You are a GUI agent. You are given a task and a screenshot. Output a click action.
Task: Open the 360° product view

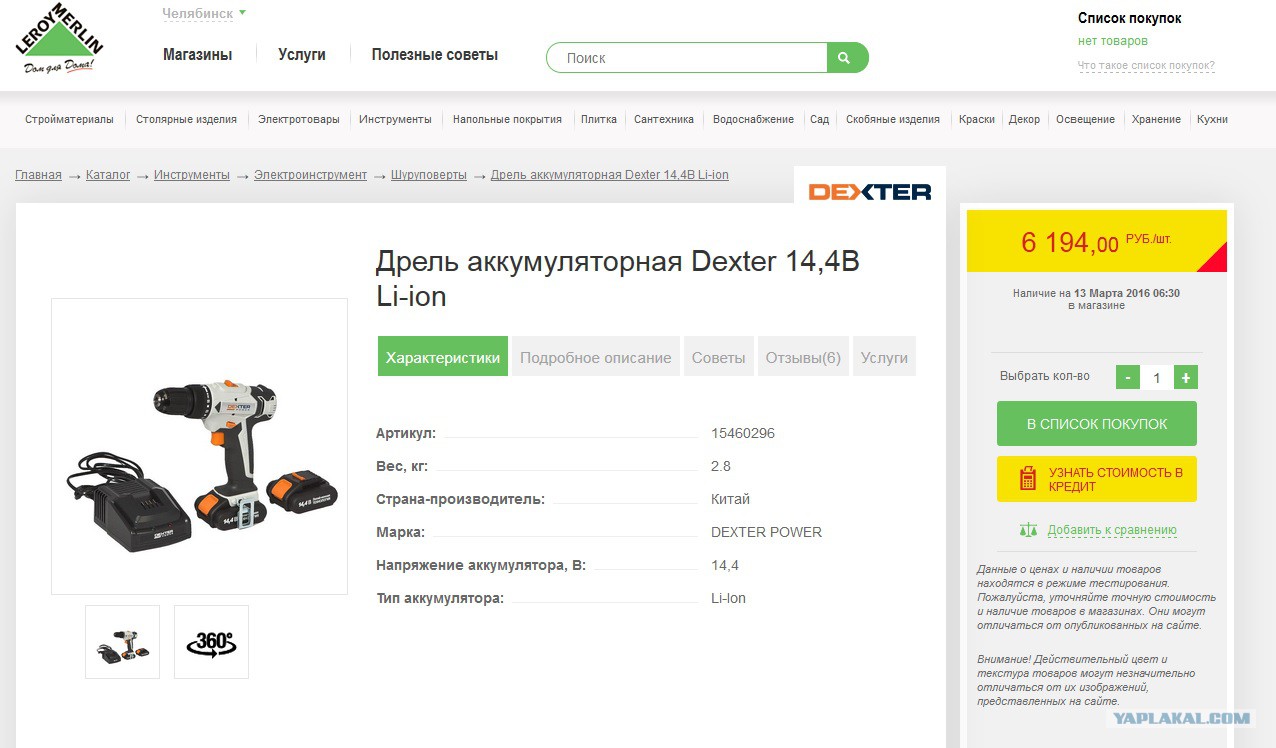[211, 642]
